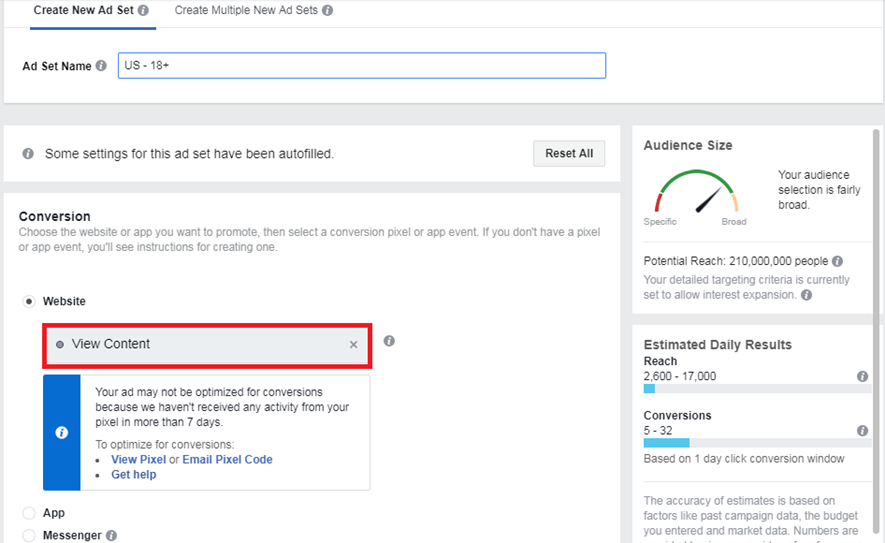The width and height of the screenshot is (885, 543).
Task: Click info icon beside Potential Reach
Action: [837, 261]
